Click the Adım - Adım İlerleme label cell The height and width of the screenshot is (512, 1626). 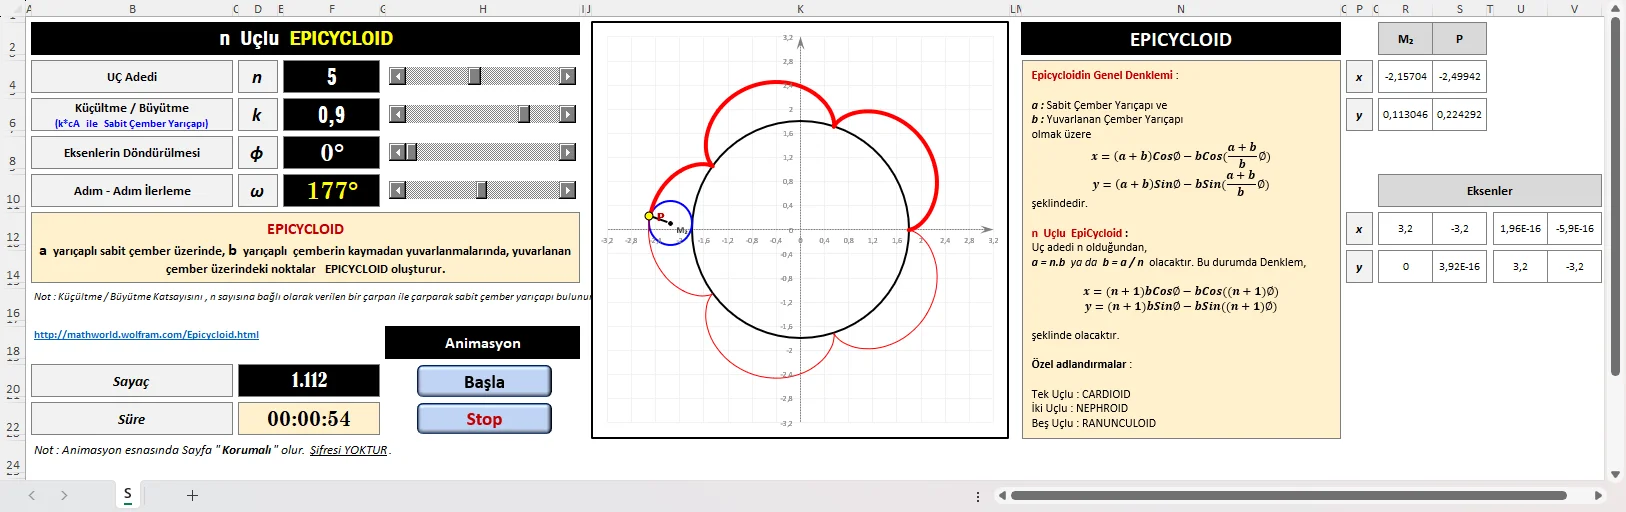[132, 191]
